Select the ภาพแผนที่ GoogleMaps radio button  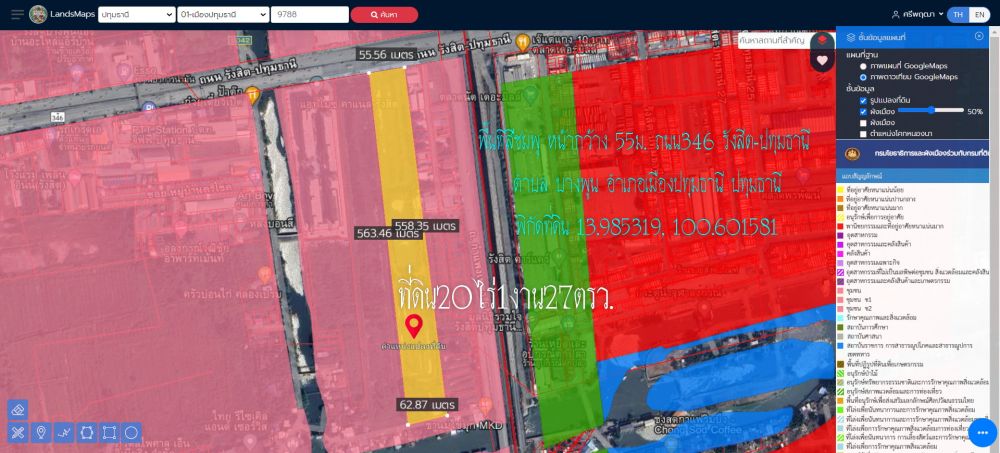(x=864, y=66)
